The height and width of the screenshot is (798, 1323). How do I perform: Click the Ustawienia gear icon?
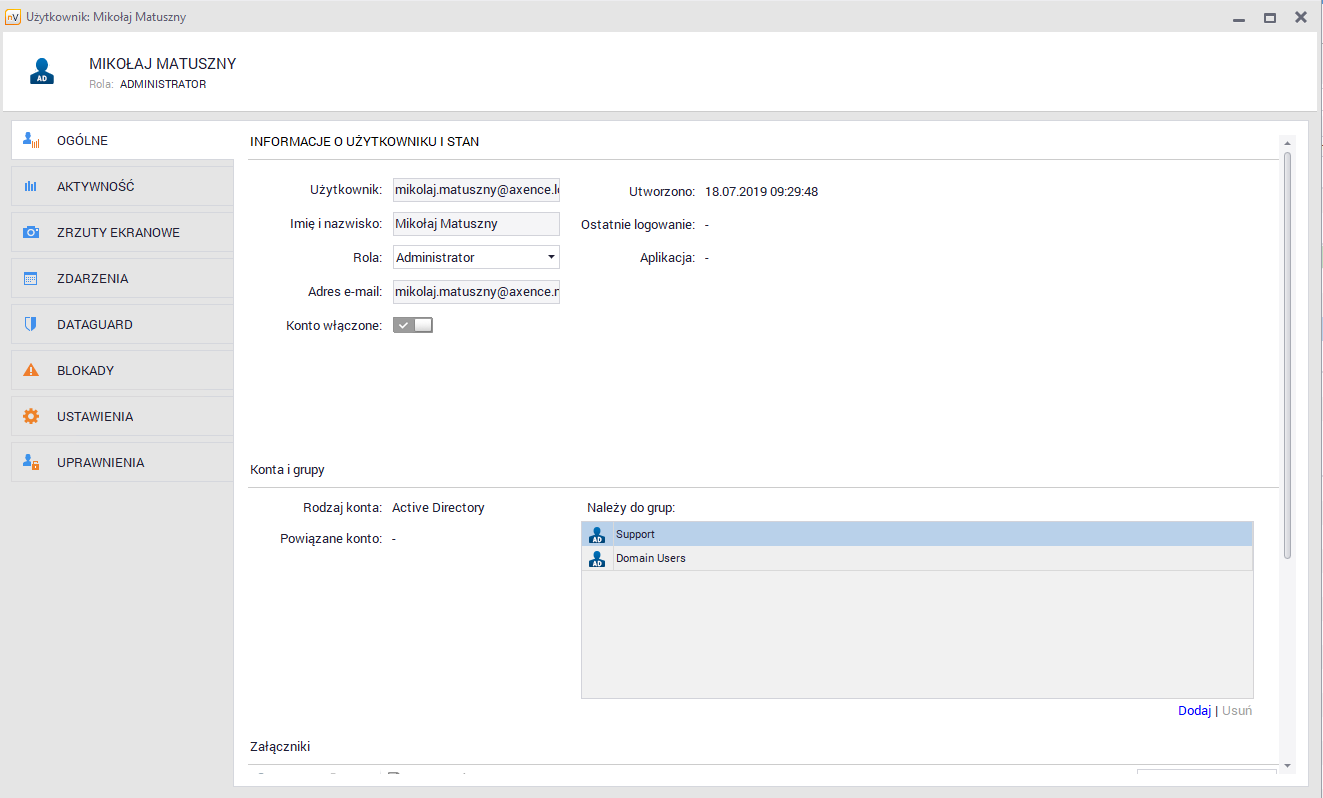pos(31,417)
